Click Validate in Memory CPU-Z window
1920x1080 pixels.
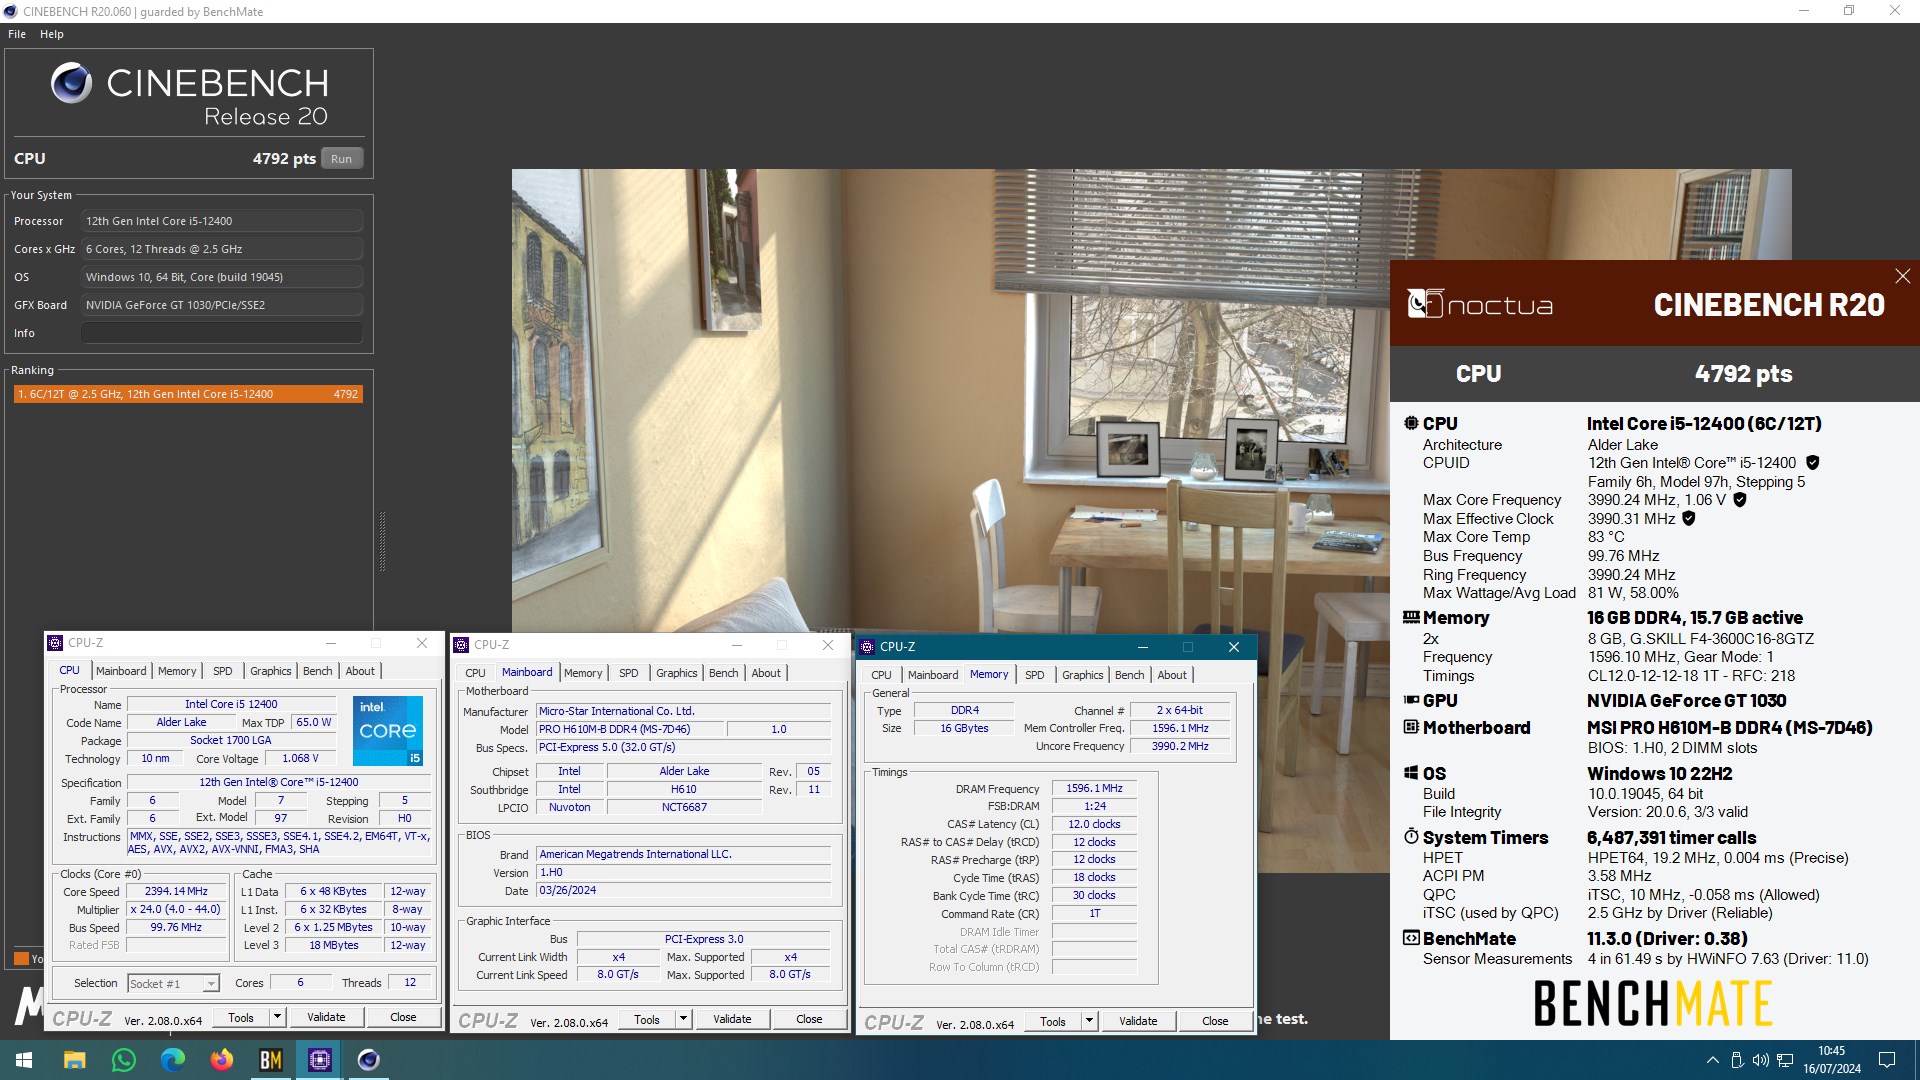click(1138, 1022)
